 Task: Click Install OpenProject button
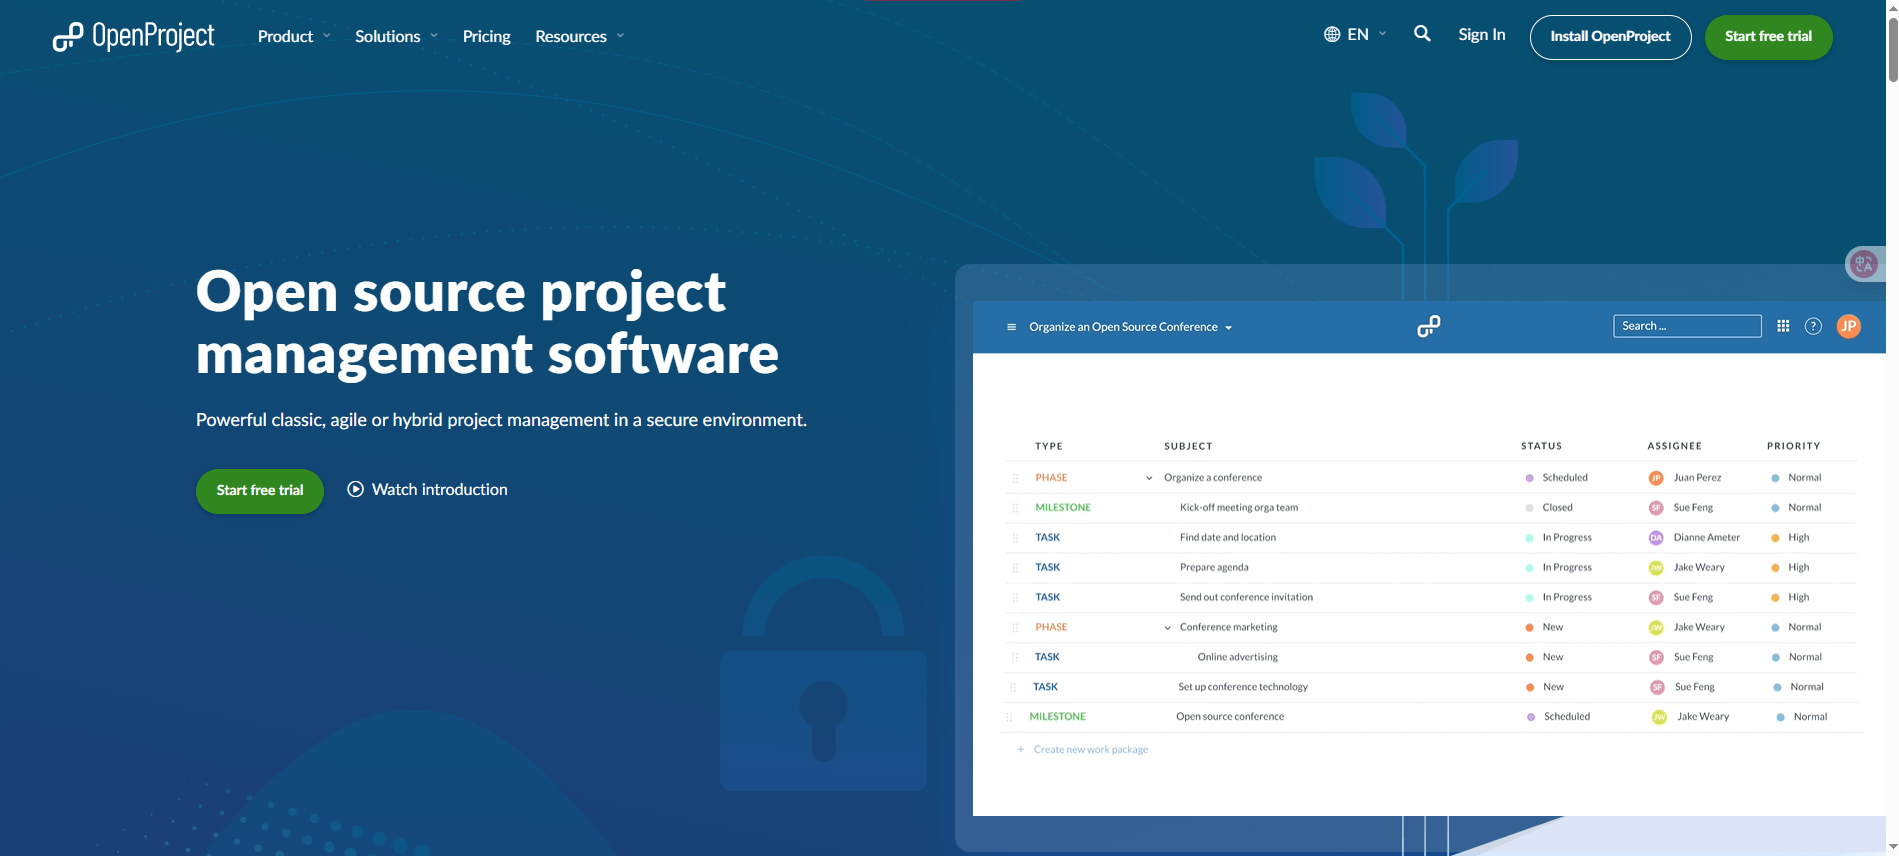click(x=1610, y=37)
